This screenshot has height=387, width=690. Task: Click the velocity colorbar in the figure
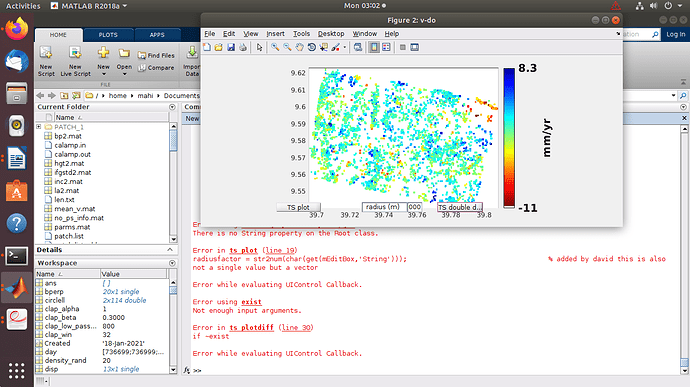click(x=509, y=137)
